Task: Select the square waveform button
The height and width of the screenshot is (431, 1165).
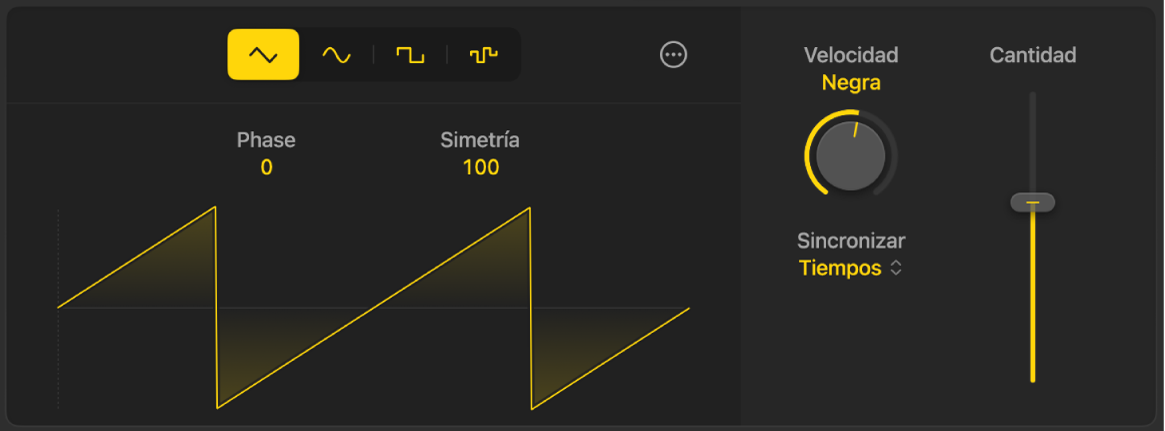Action: (x=410, y=55)
